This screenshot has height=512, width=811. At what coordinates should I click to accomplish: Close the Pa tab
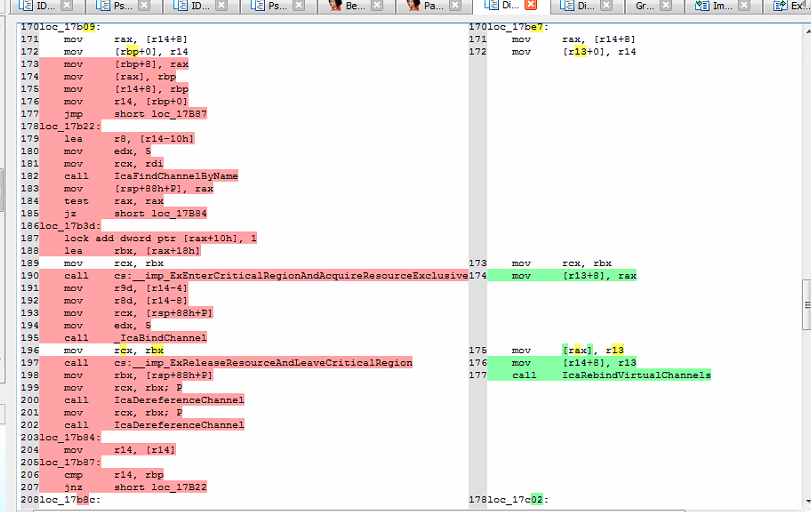(455, 7)
